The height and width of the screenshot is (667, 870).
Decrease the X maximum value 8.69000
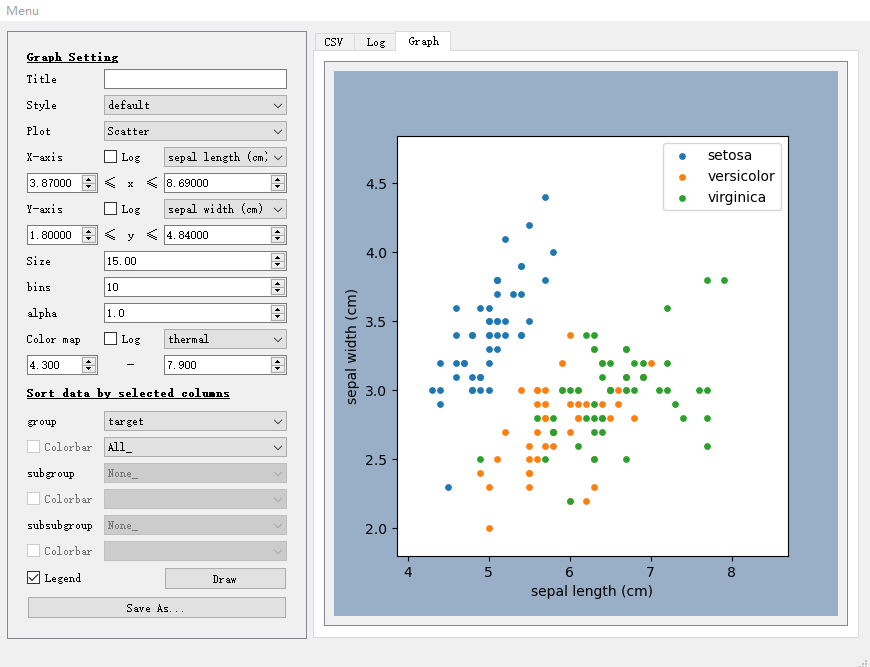(x=278, y=187)
